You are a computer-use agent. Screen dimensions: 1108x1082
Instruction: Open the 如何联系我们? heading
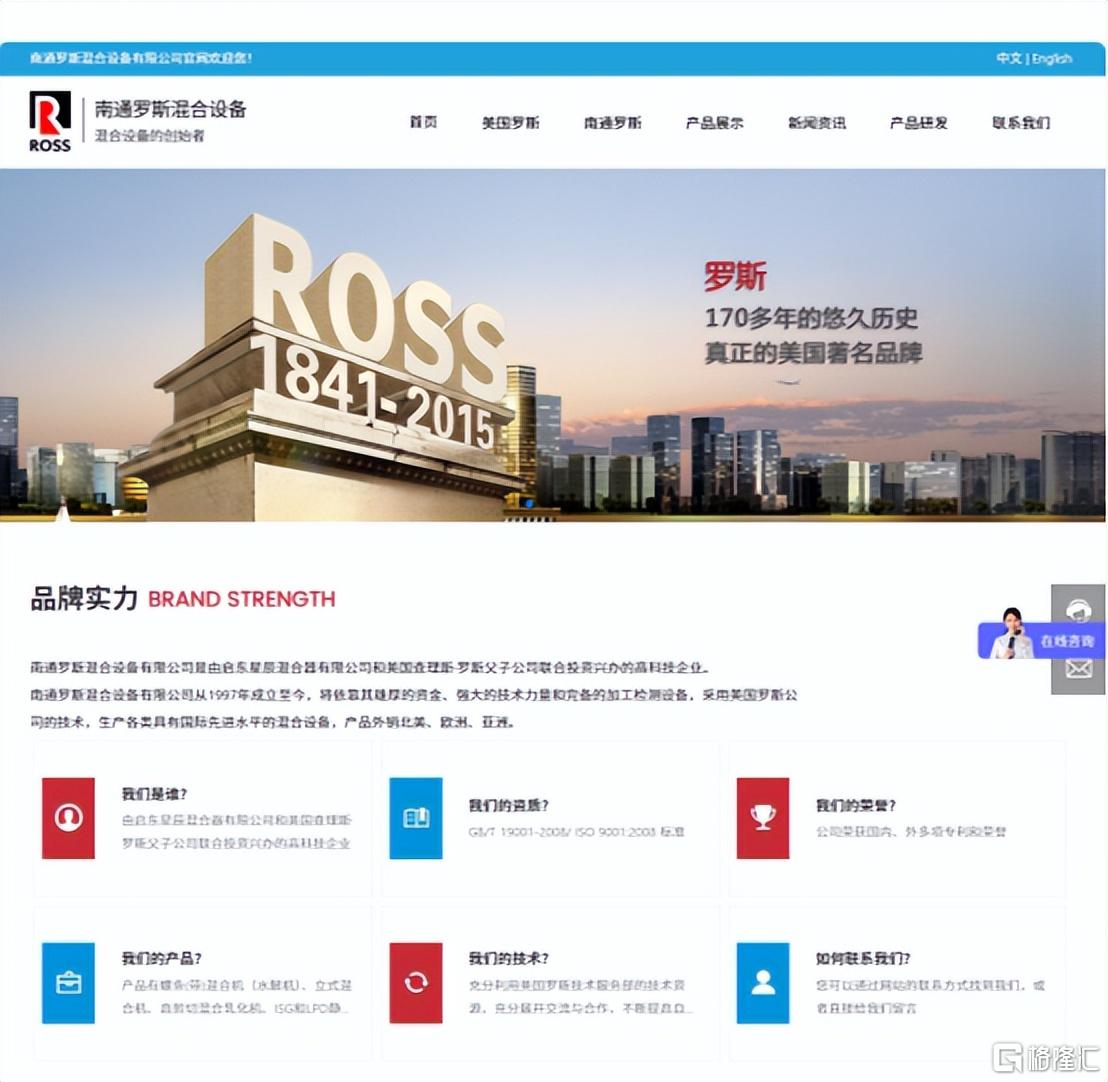coord(863,958)
